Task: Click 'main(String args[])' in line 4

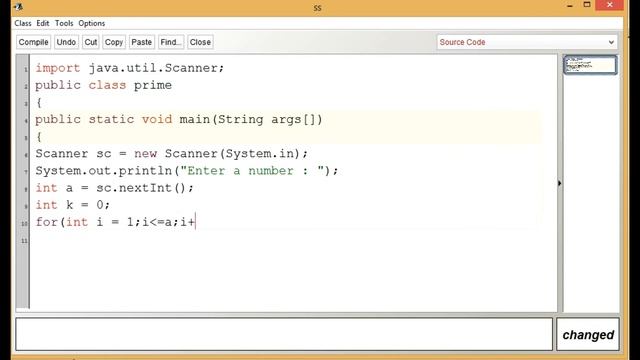Action: click(x=251, y=120)
